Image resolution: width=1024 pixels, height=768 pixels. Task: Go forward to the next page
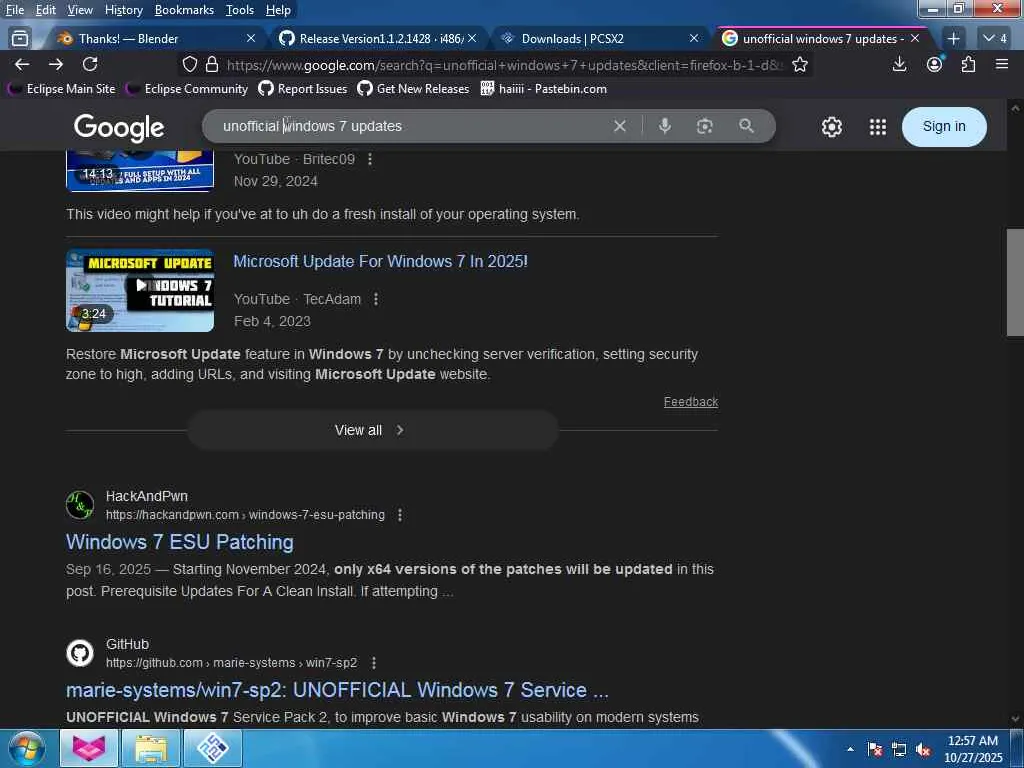pos(56,64)
